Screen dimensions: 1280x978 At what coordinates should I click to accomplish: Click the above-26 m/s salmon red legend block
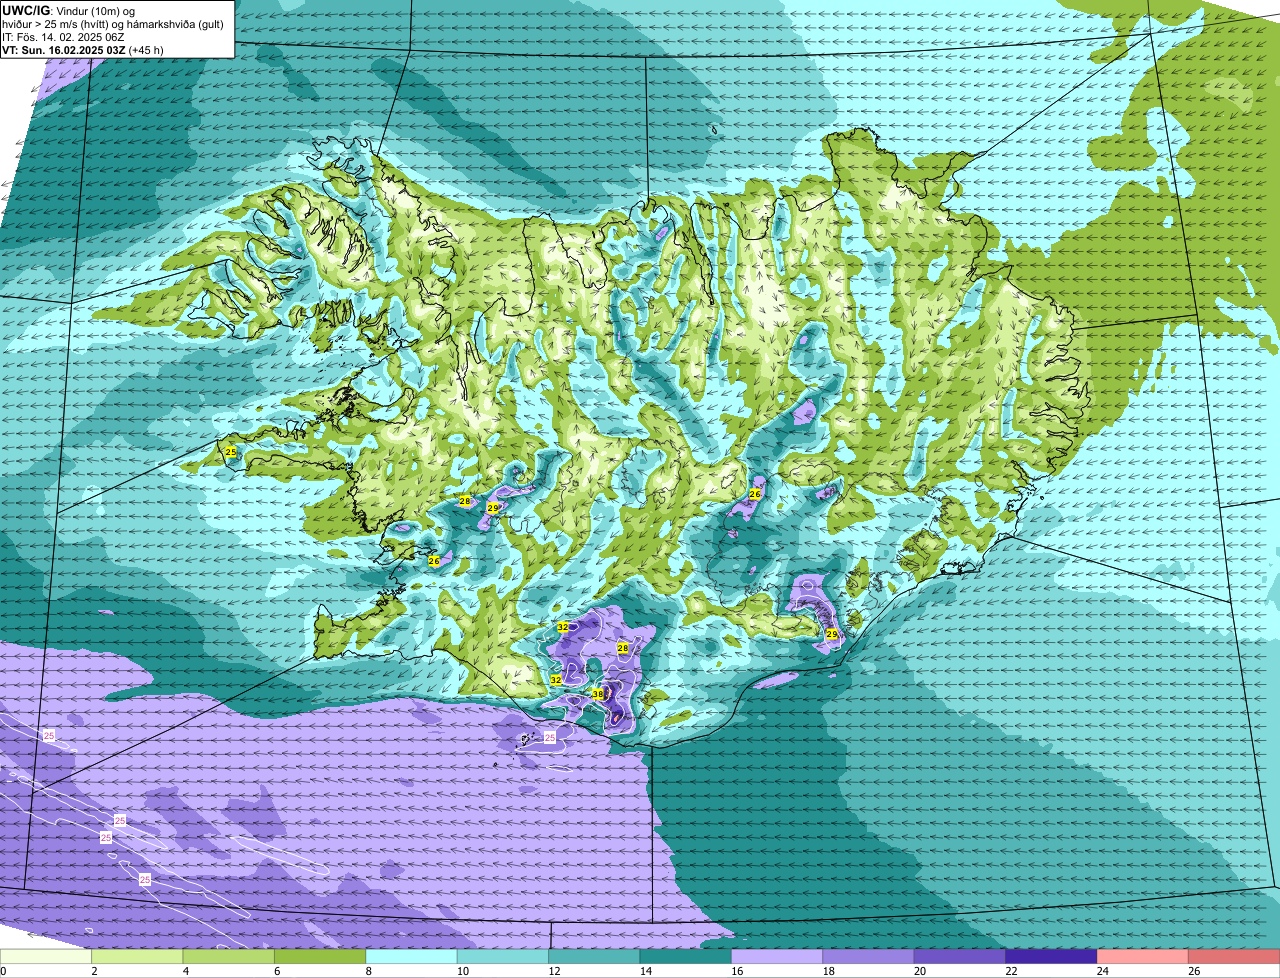coord(1234,957)
